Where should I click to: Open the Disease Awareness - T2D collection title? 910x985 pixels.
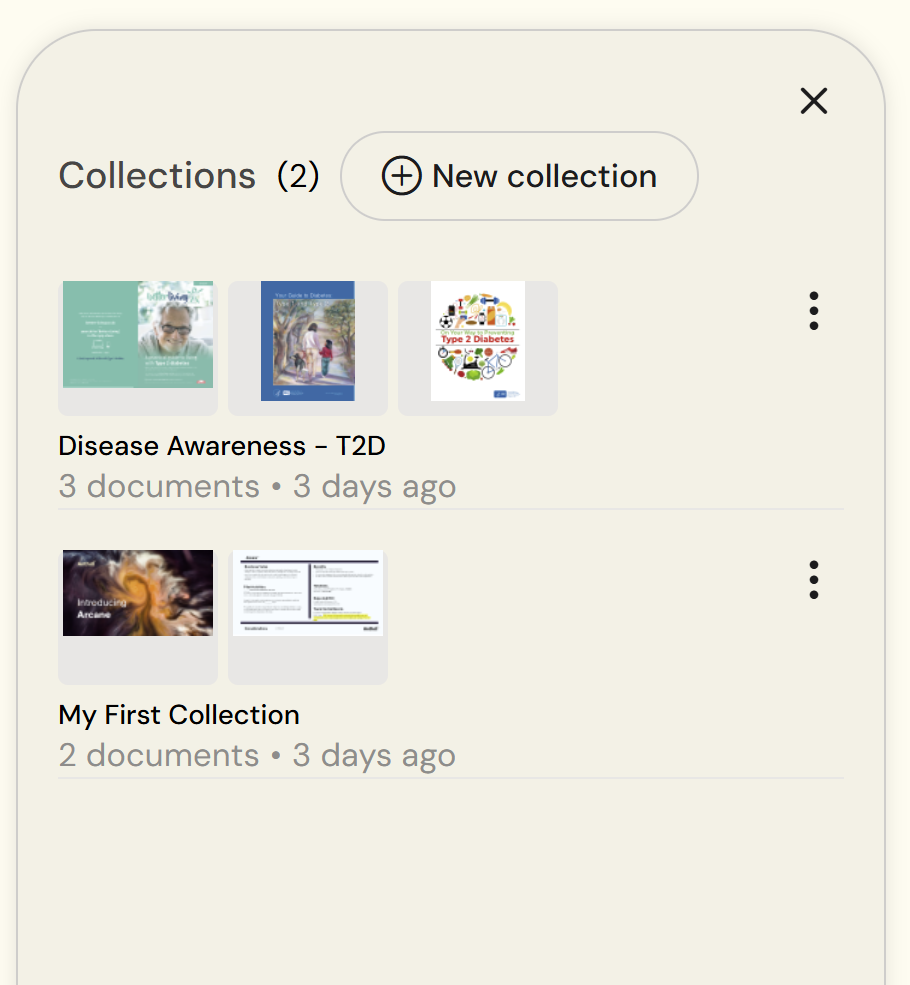click(222, 445)
